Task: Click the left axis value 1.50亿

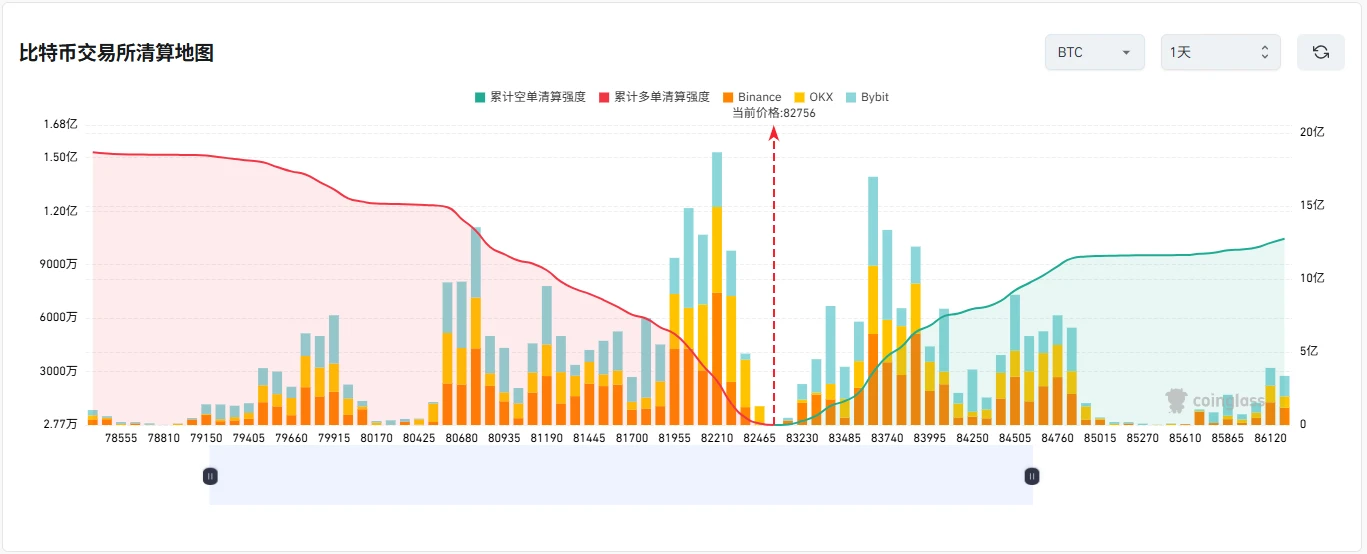Action: [x=60, y=157]
